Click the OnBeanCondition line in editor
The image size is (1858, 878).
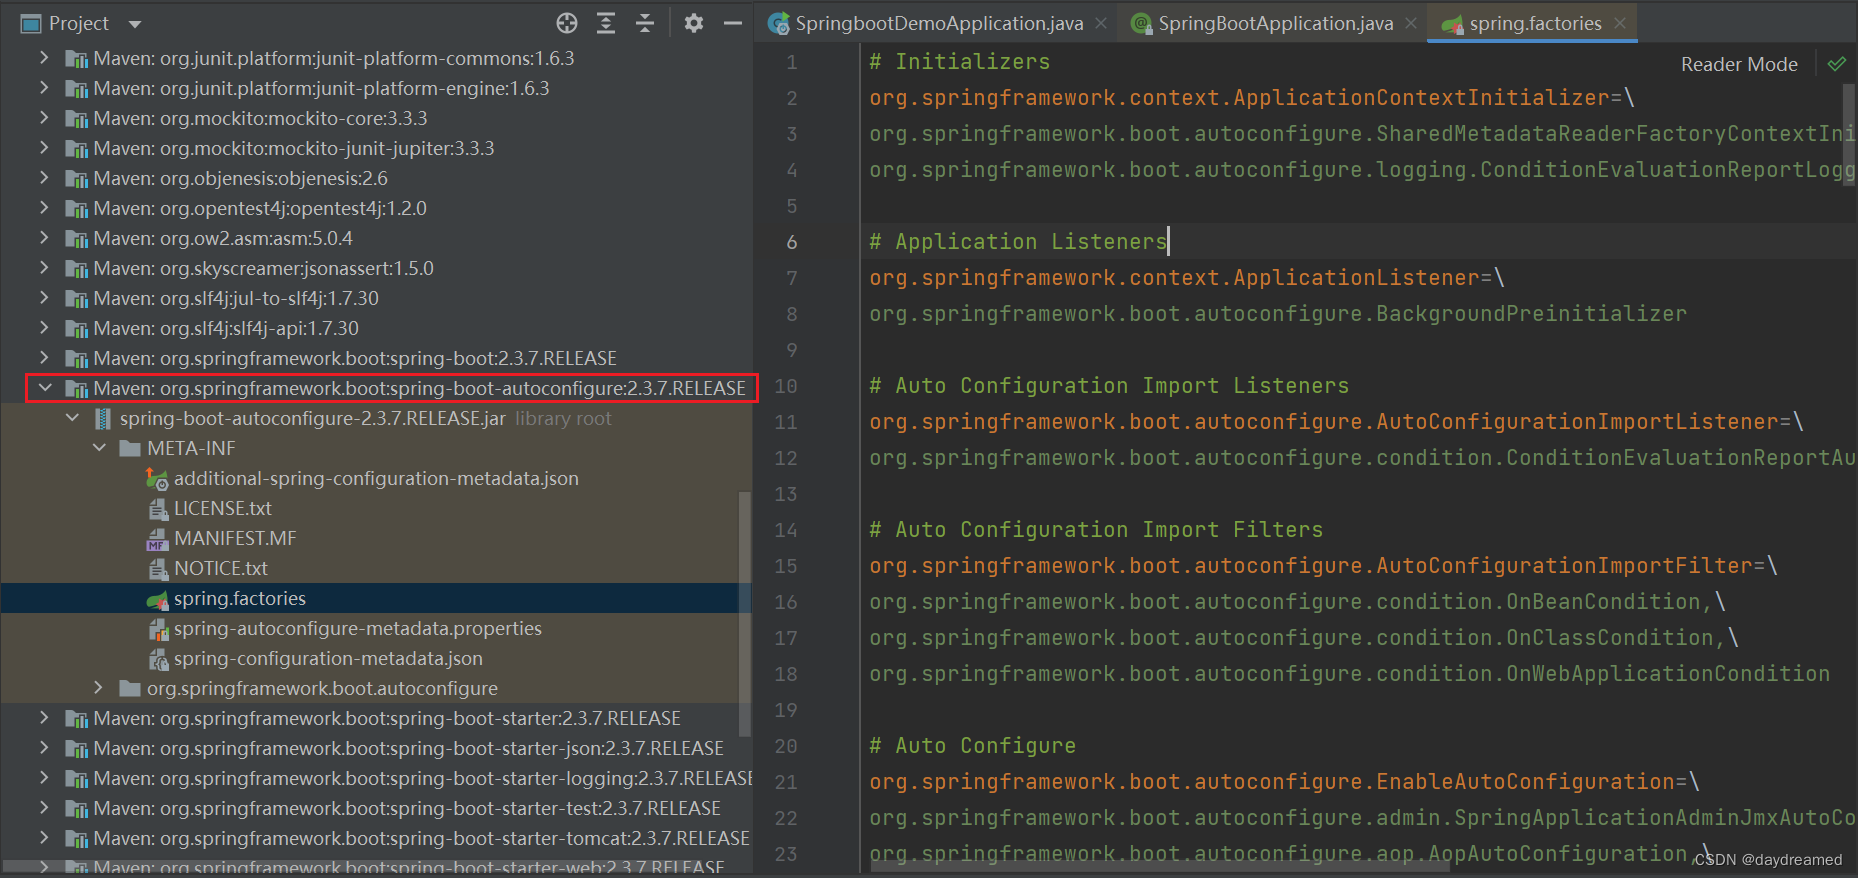(x=1297, y=602)
